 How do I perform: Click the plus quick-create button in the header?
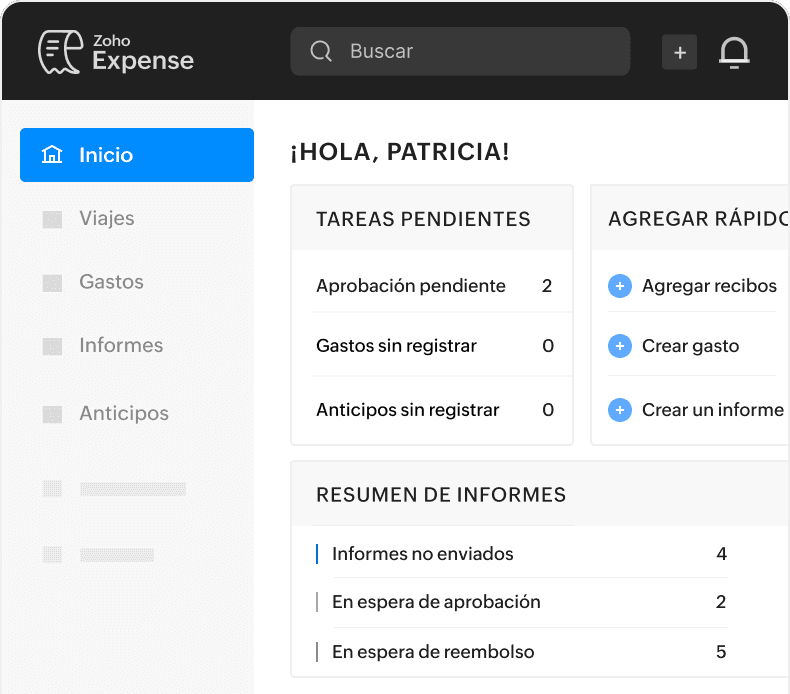point(679,52)
